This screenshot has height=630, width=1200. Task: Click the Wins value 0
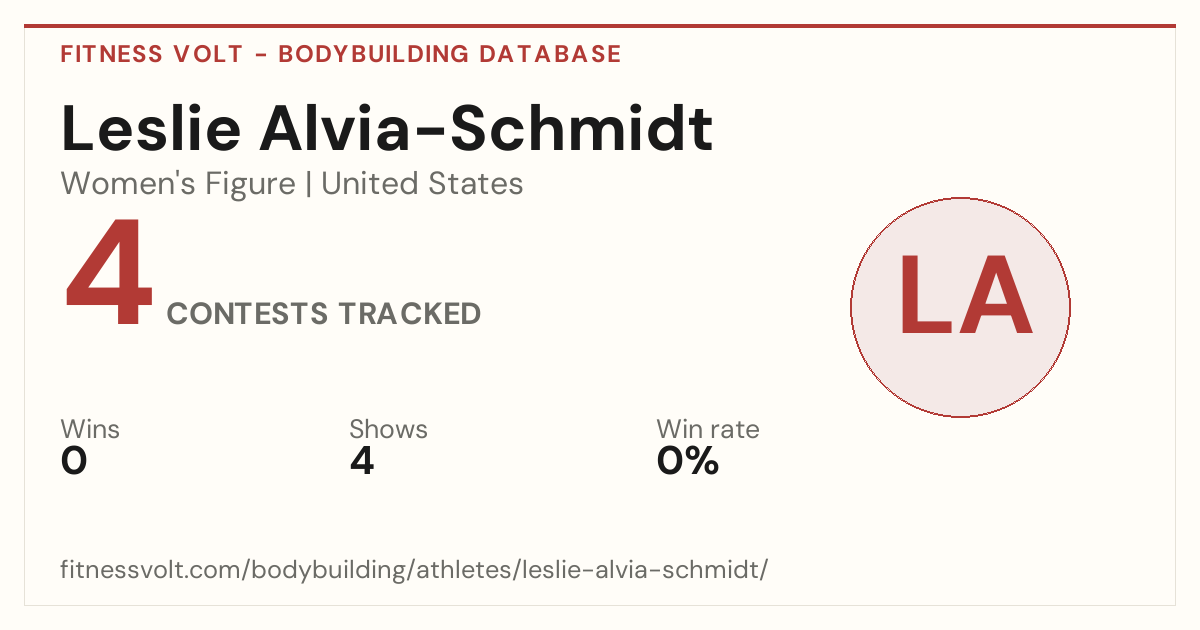pos(74,461)
